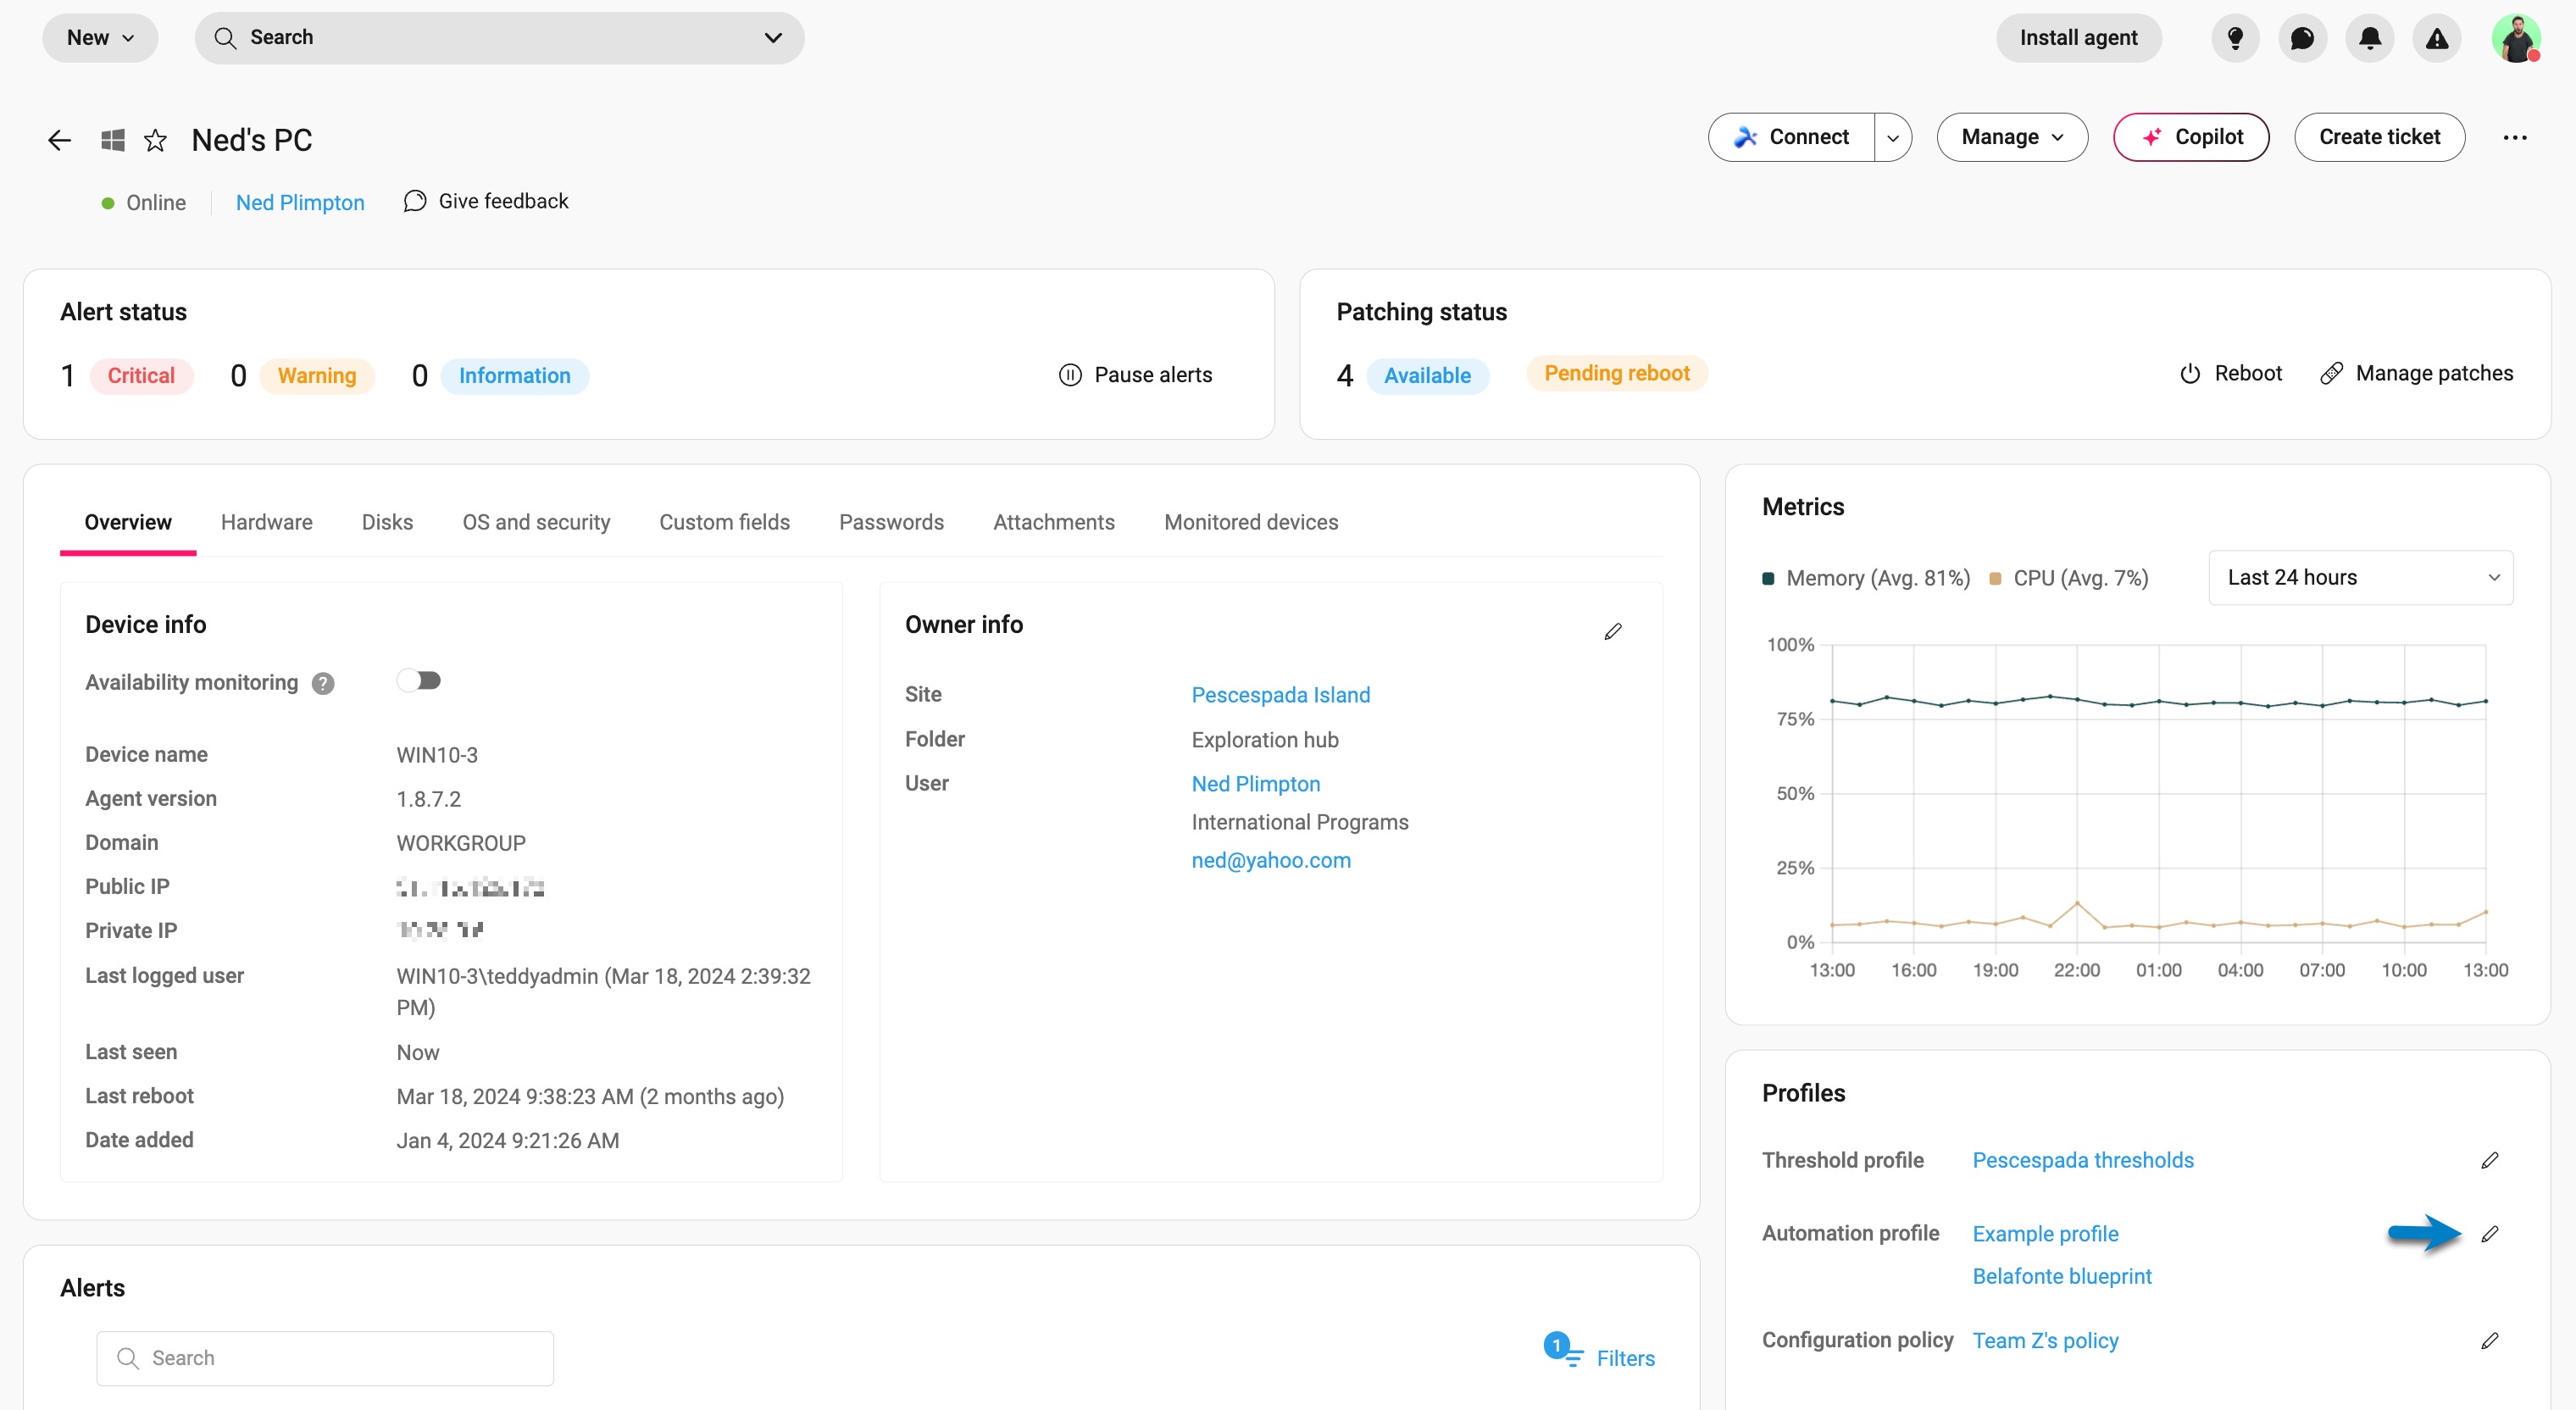Image resolution: width=2576 pixels, height=1410 pixels.
Task: Click the Connect button
Action: (1791, 137)
